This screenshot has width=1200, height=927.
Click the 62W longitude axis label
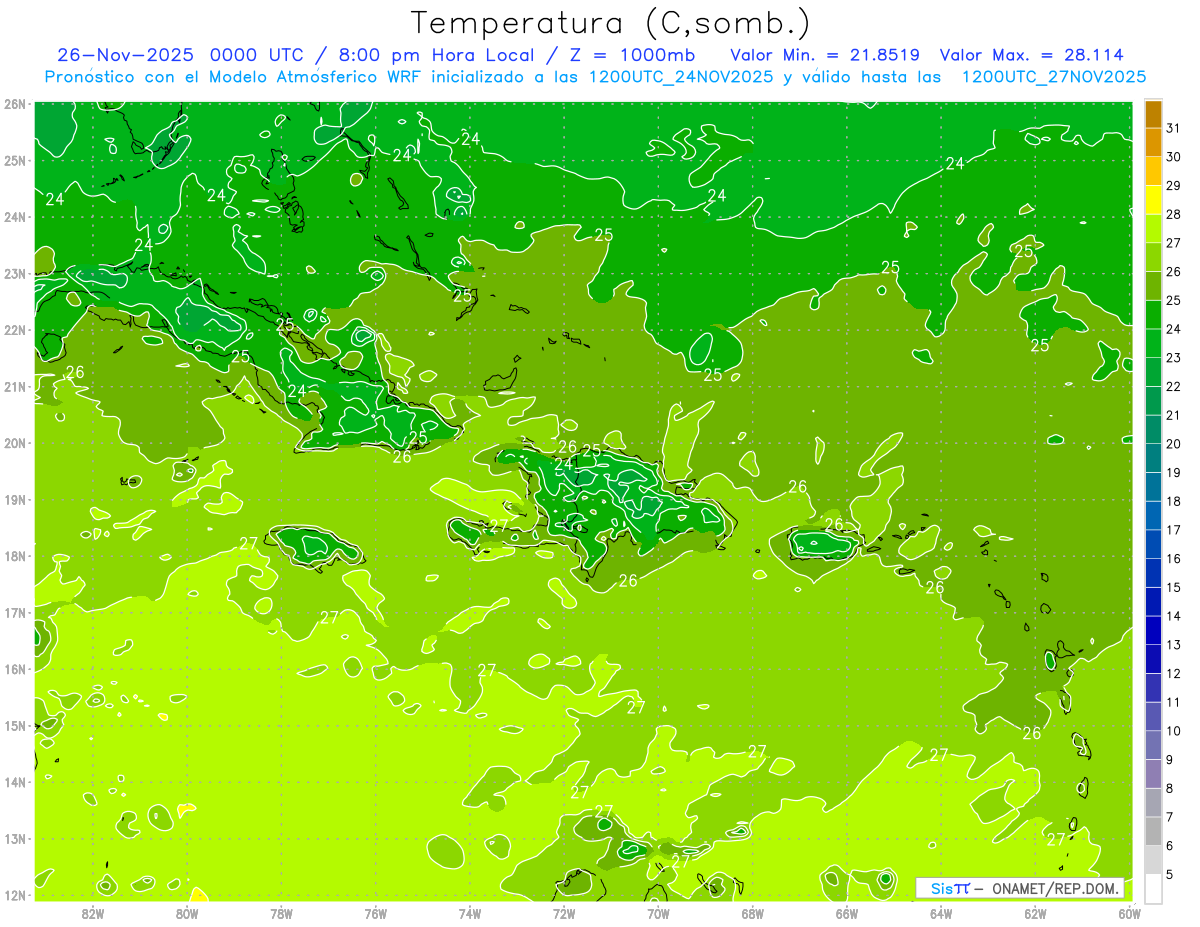(x=1035, y=913)
